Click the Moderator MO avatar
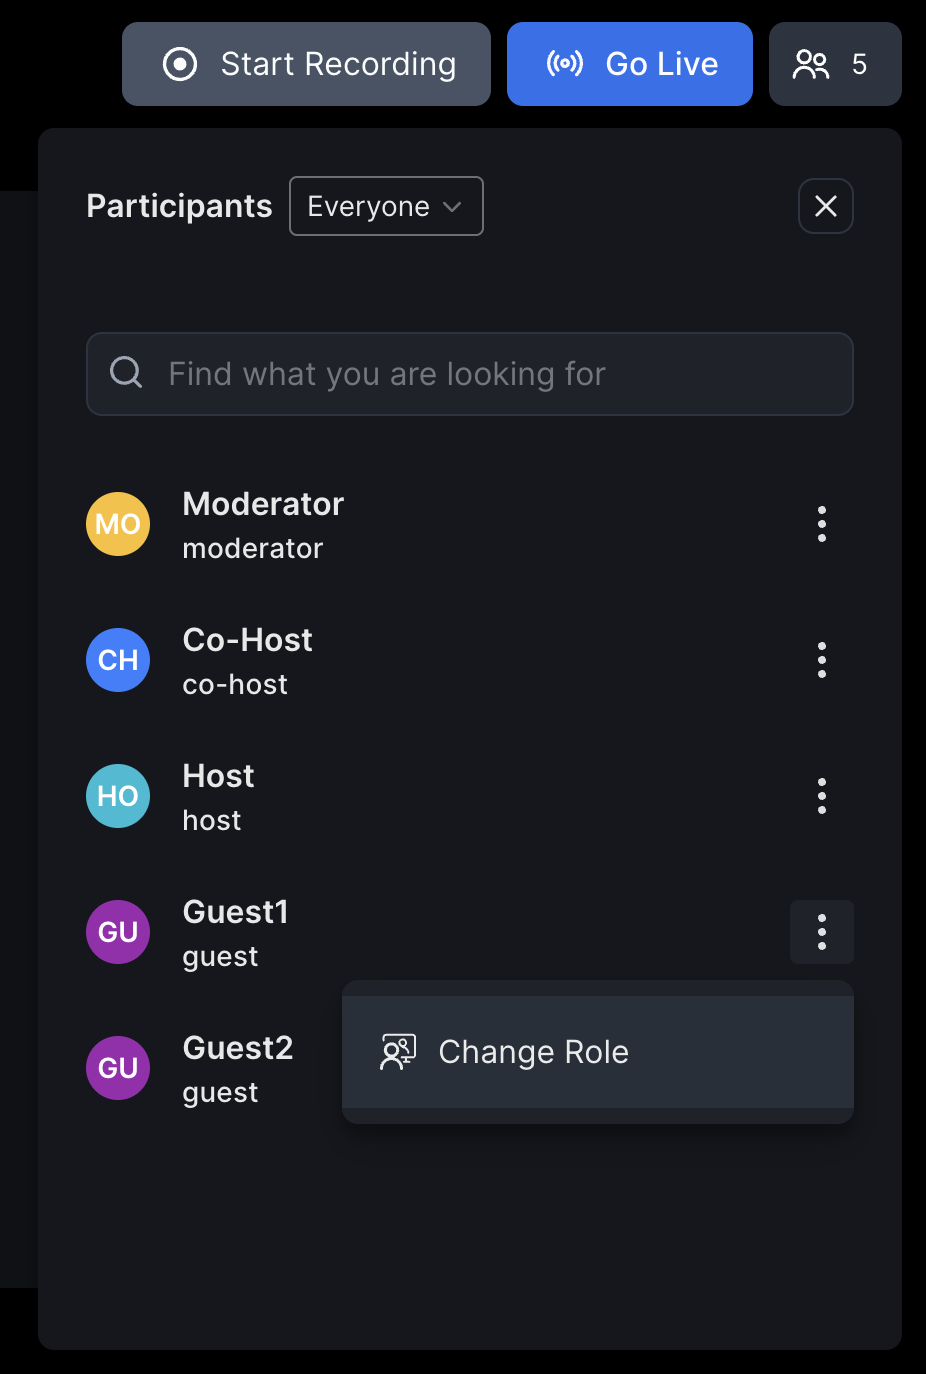The image size is (926, 1374). (118, 524)
